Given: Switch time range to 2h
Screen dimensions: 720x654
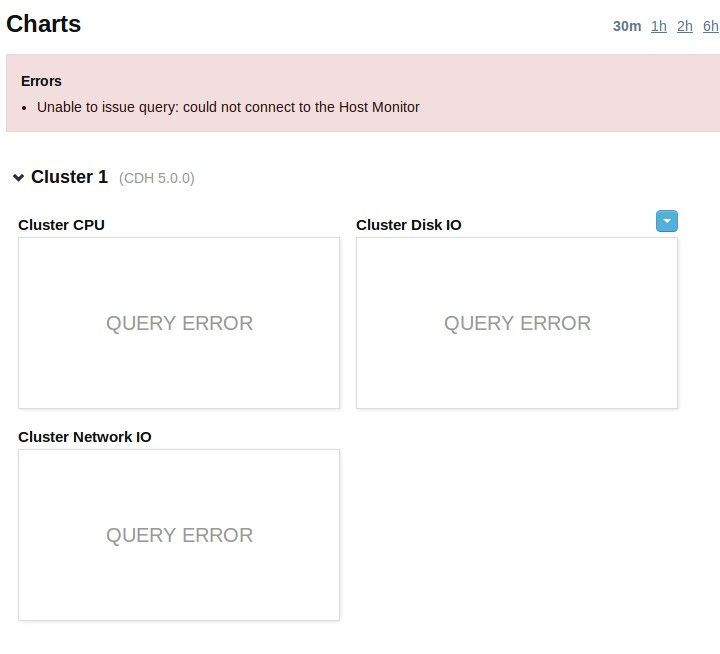Looking at the screenshot, I should (x=685, y=26).
